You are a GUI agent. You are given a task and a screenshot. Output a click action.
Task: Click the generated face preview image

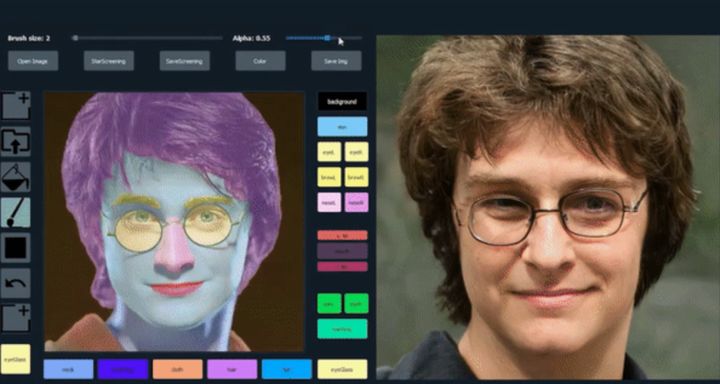click(x=548, y=207)
